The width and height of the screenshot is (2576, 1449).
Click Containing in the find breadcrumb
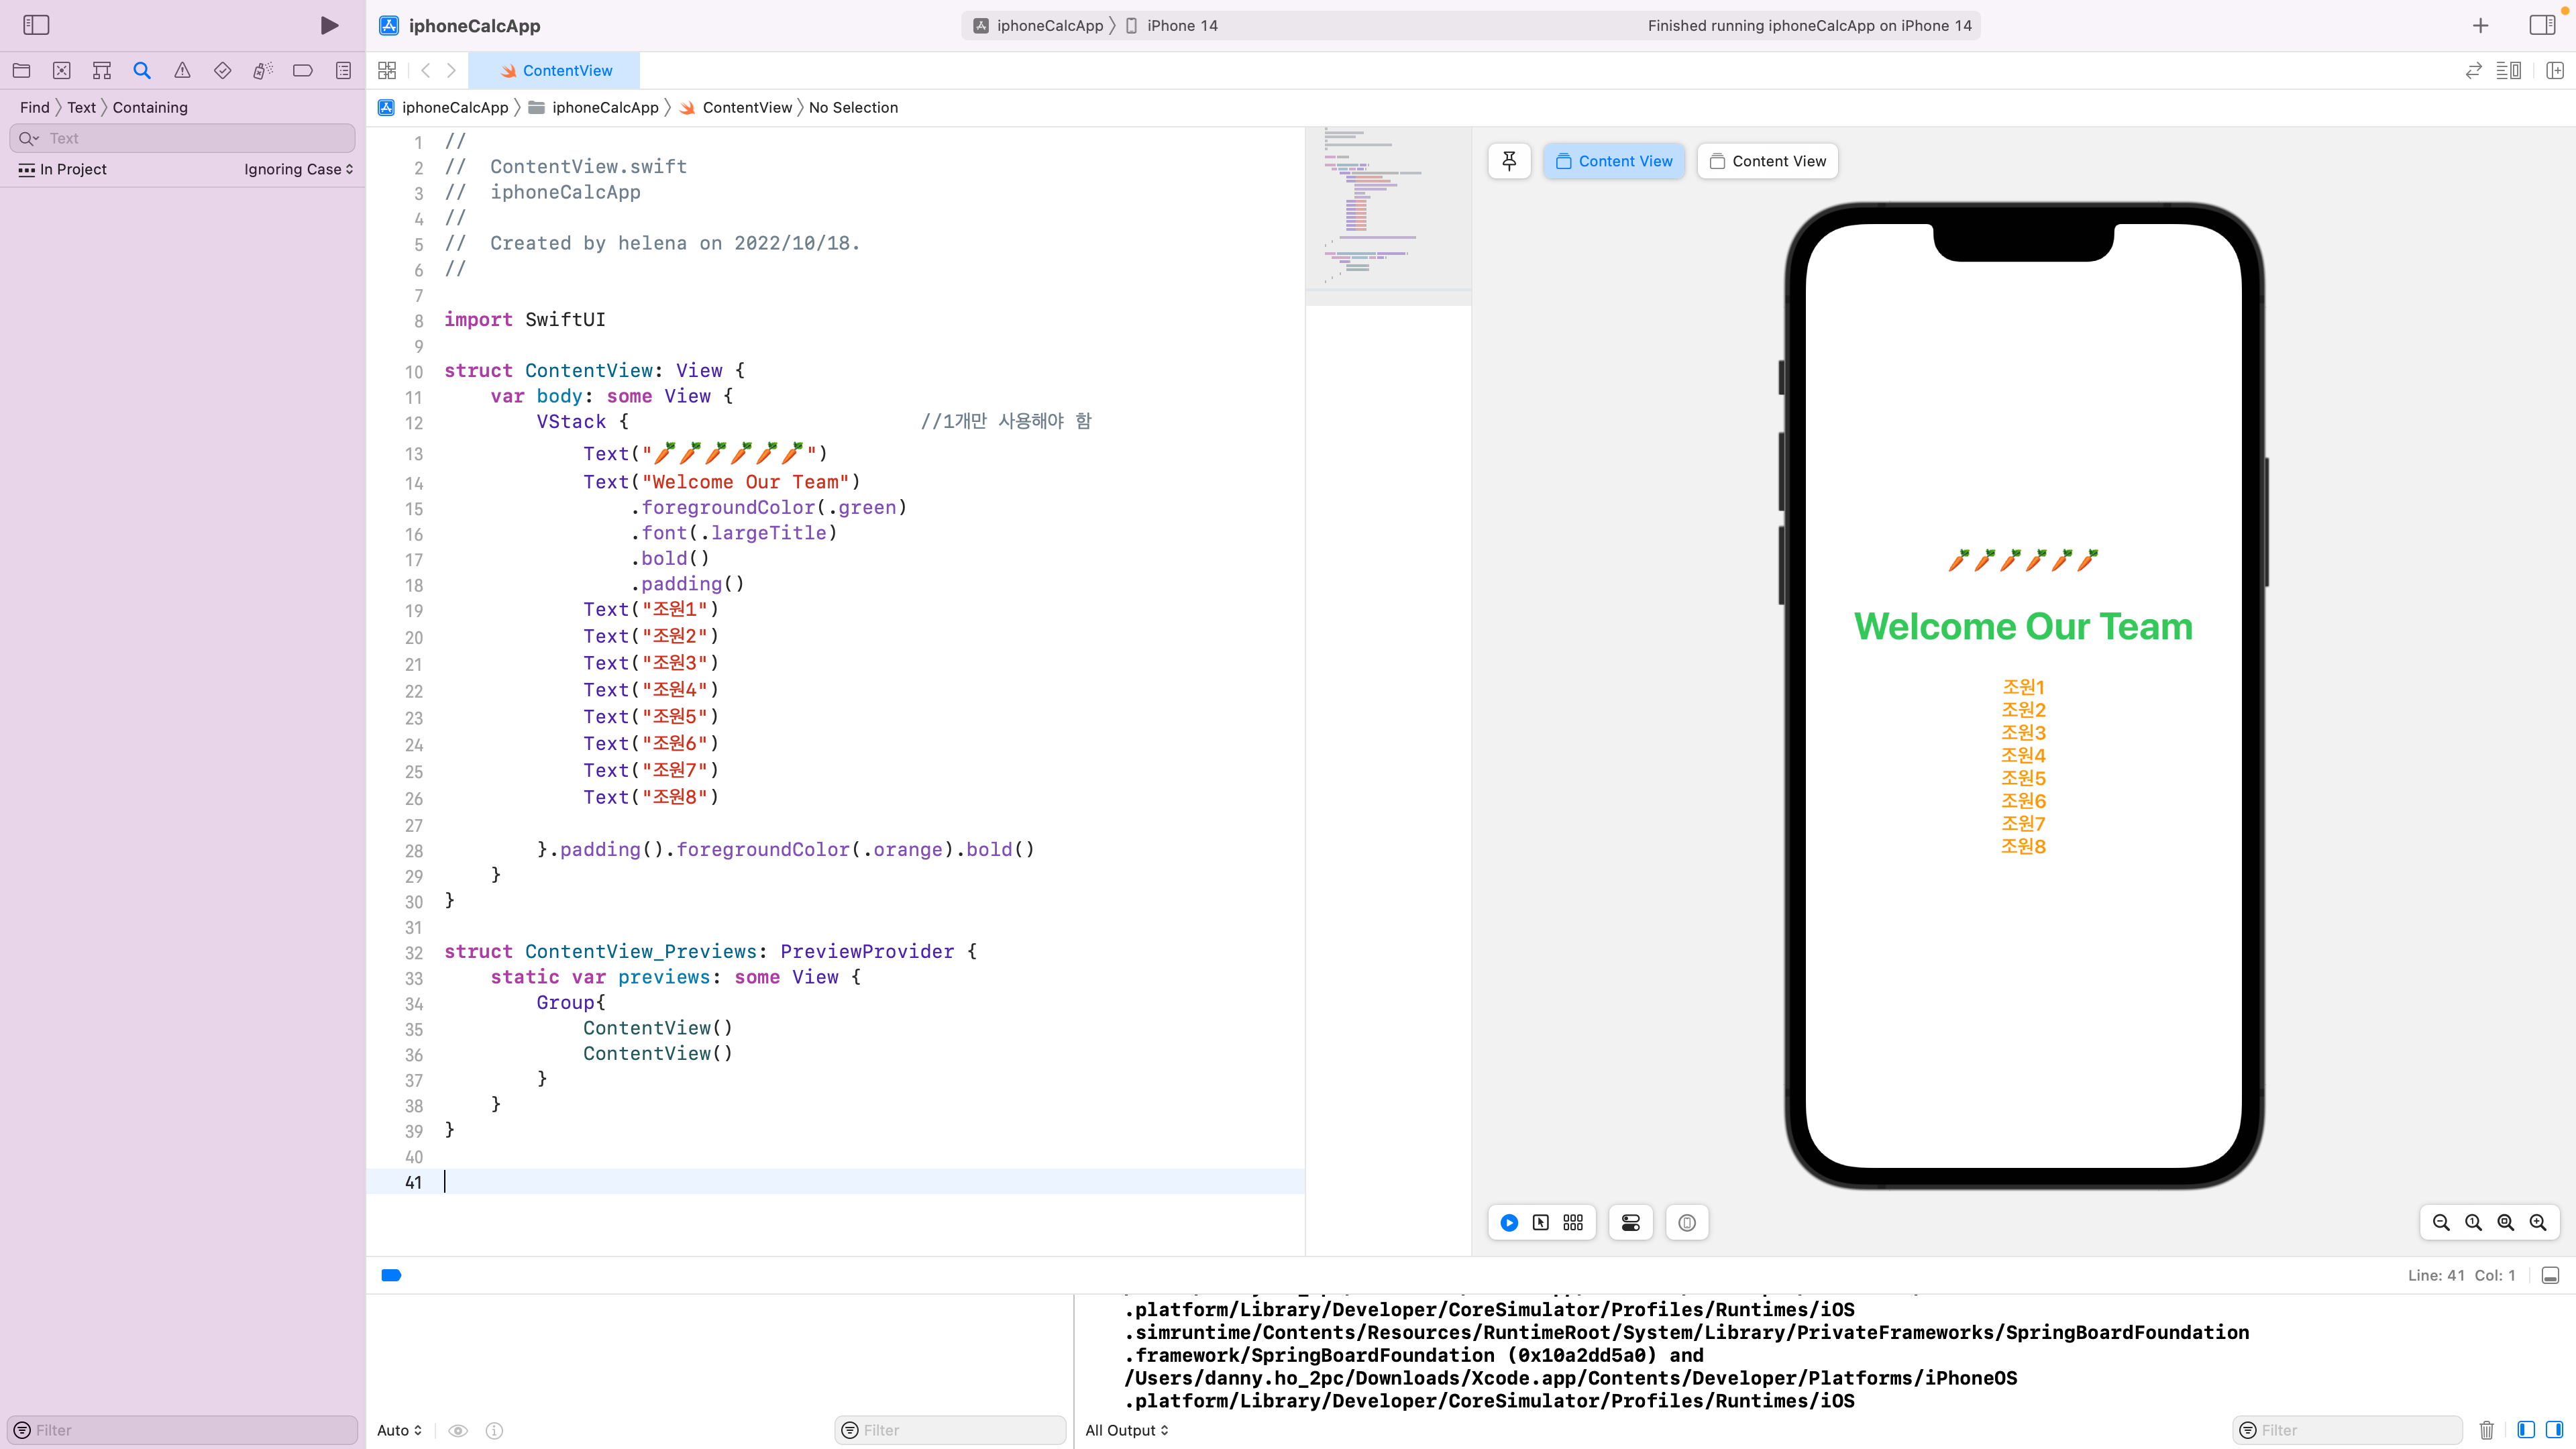(150, 107)
